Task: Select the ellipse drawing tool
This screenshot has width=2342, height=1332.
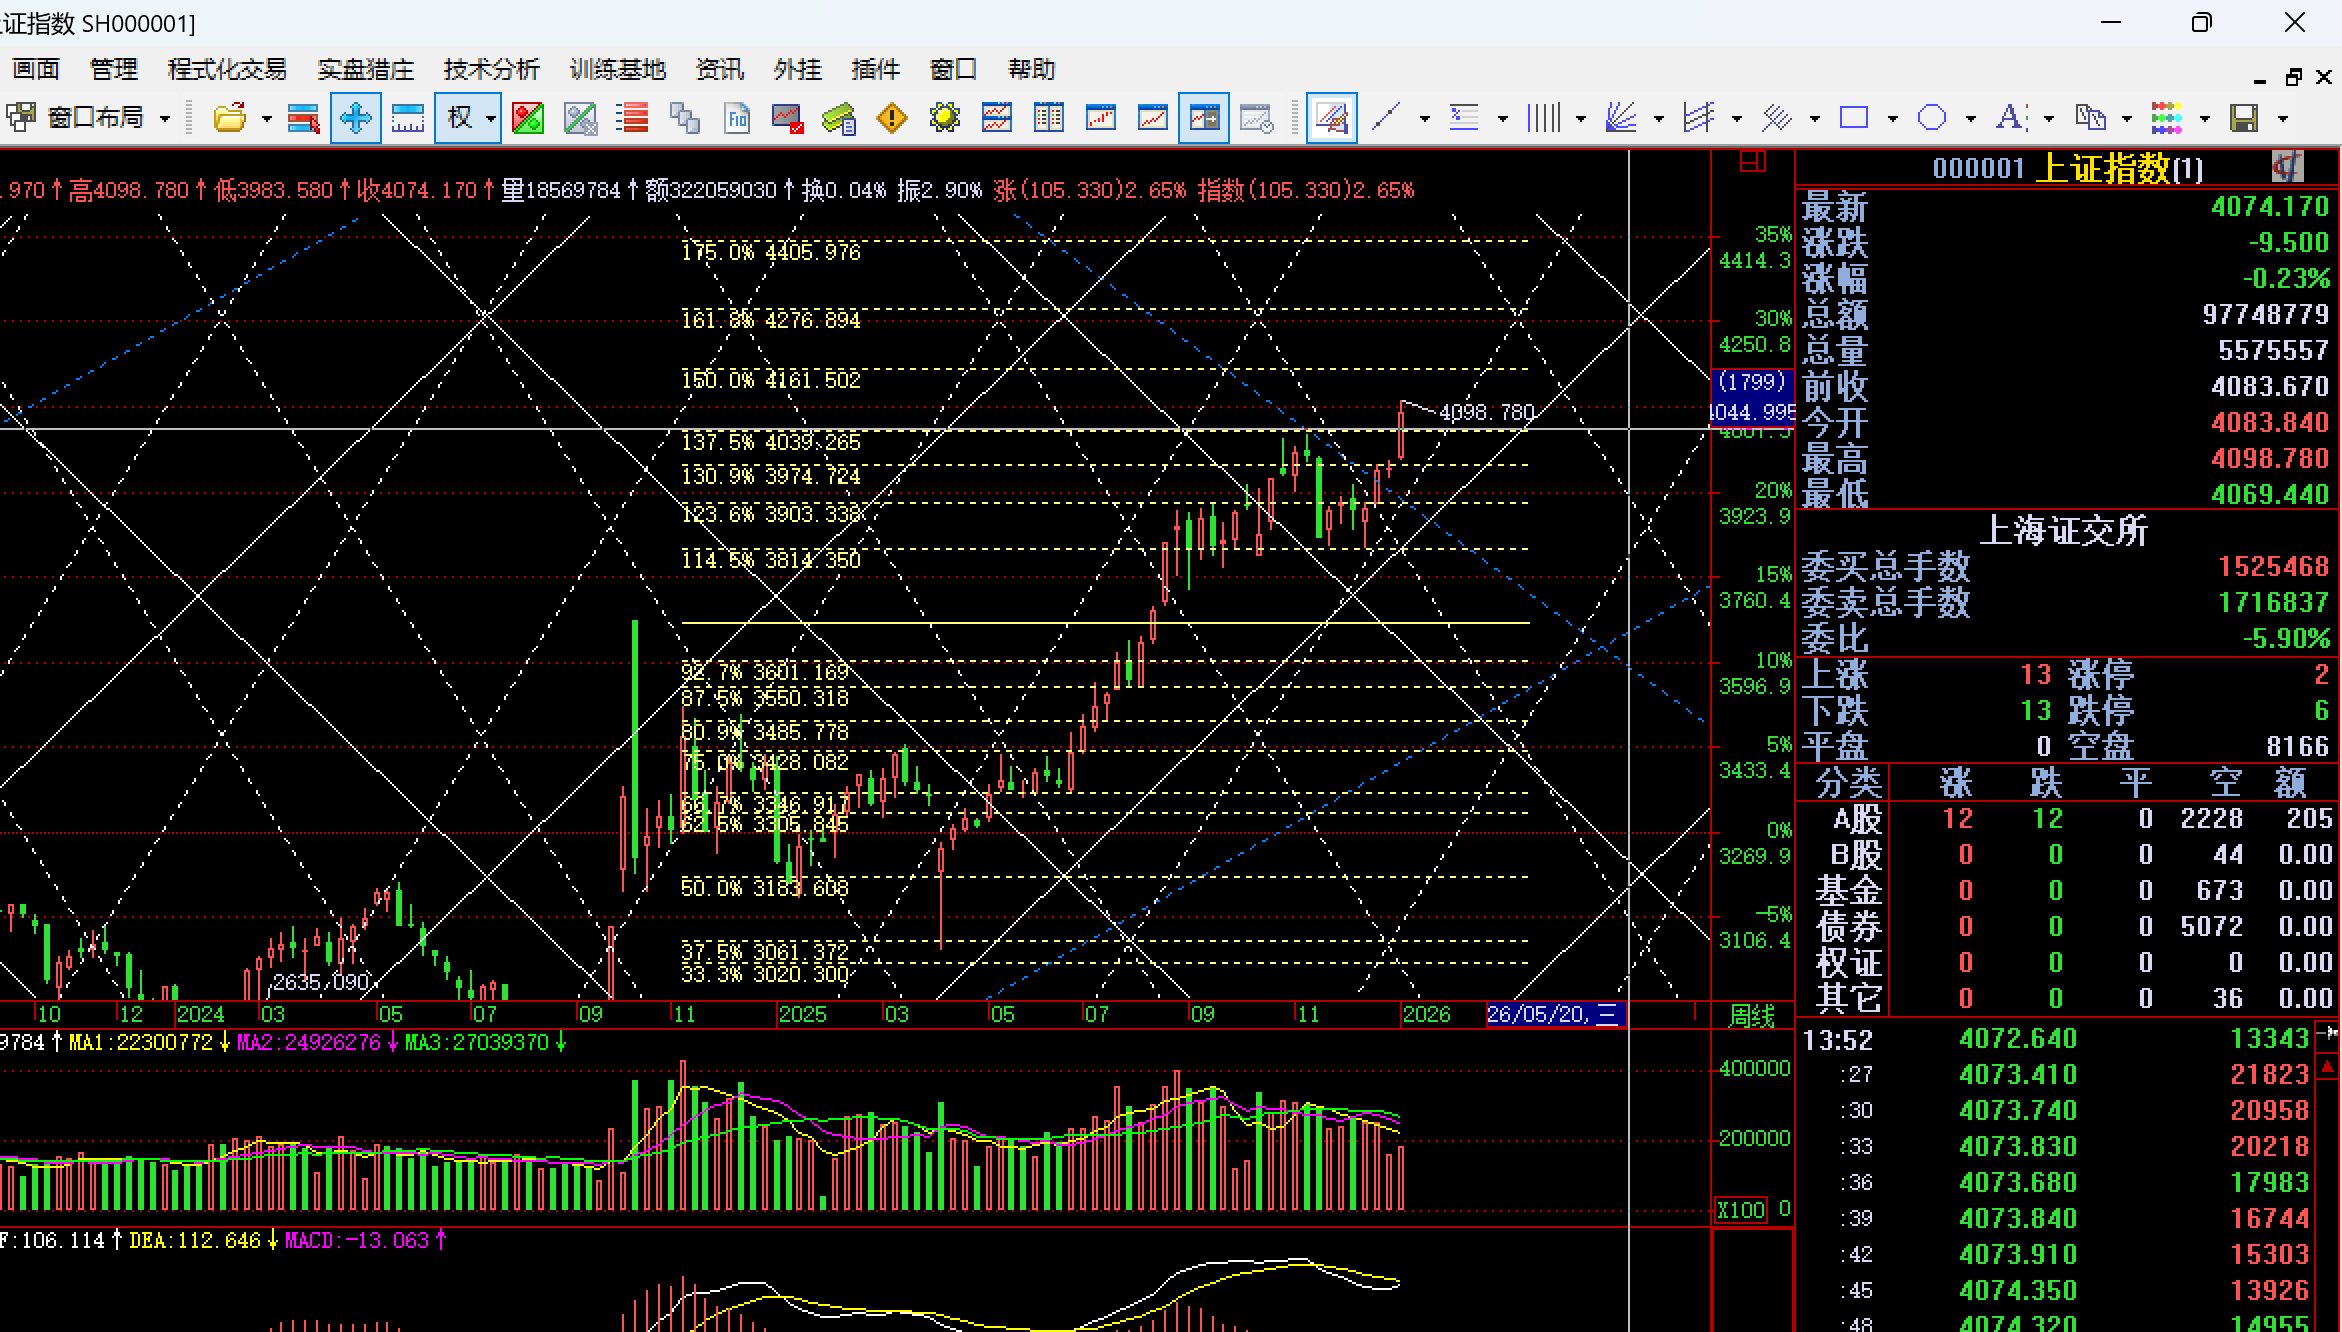Action: [x=1932, y=118]
